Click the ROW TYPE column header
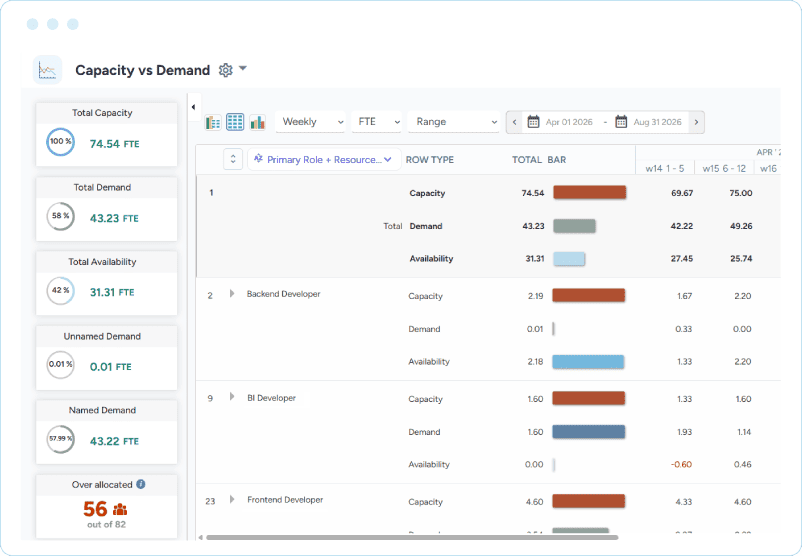The height and width of the screenshot is (556, 802). pyautogui.click(x=430, y=160)
